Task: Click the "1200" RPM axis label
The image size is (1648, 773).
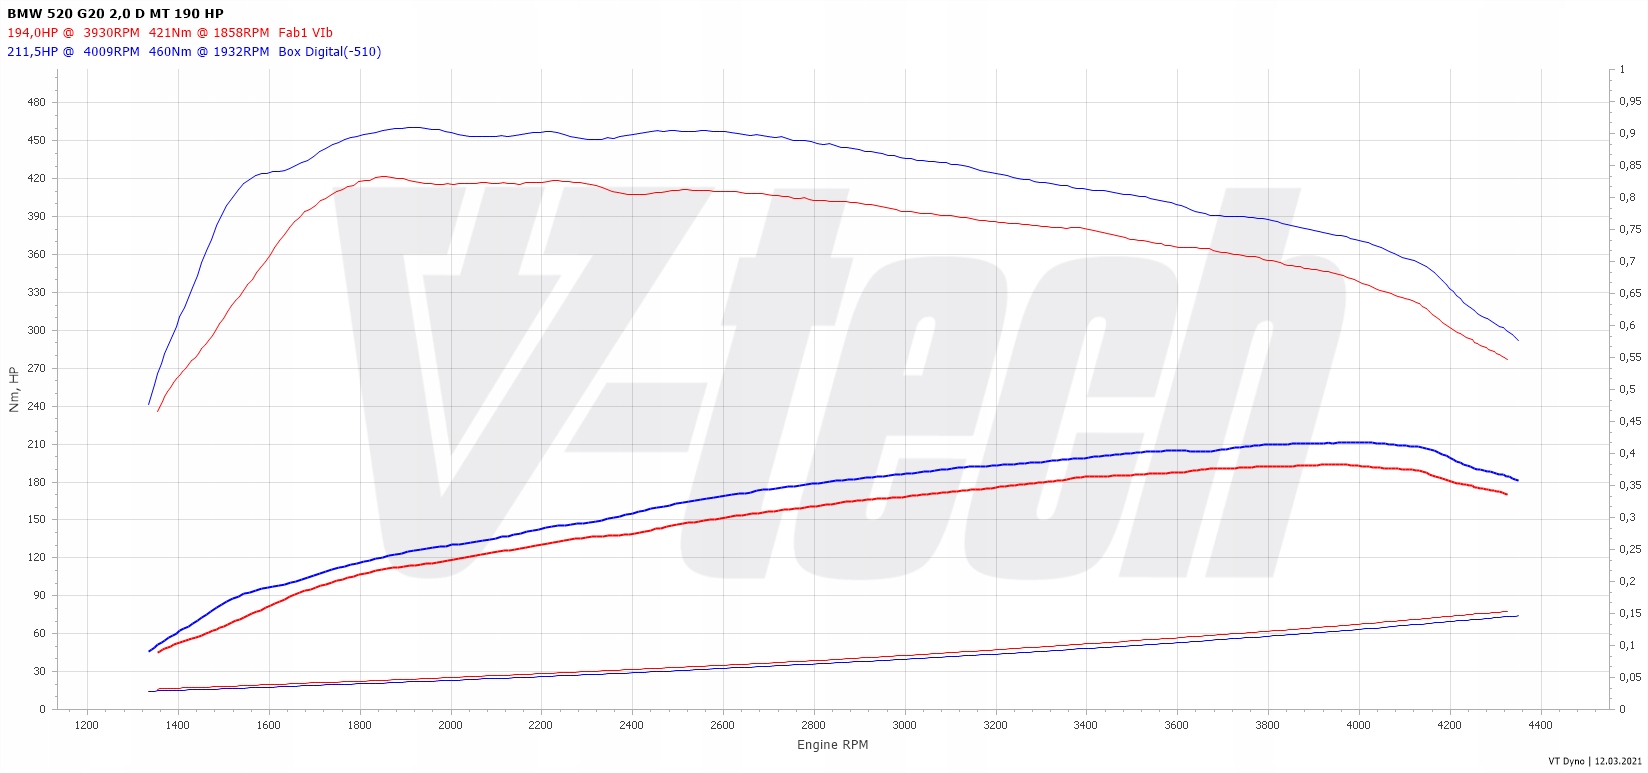Action: pos(87,725)
